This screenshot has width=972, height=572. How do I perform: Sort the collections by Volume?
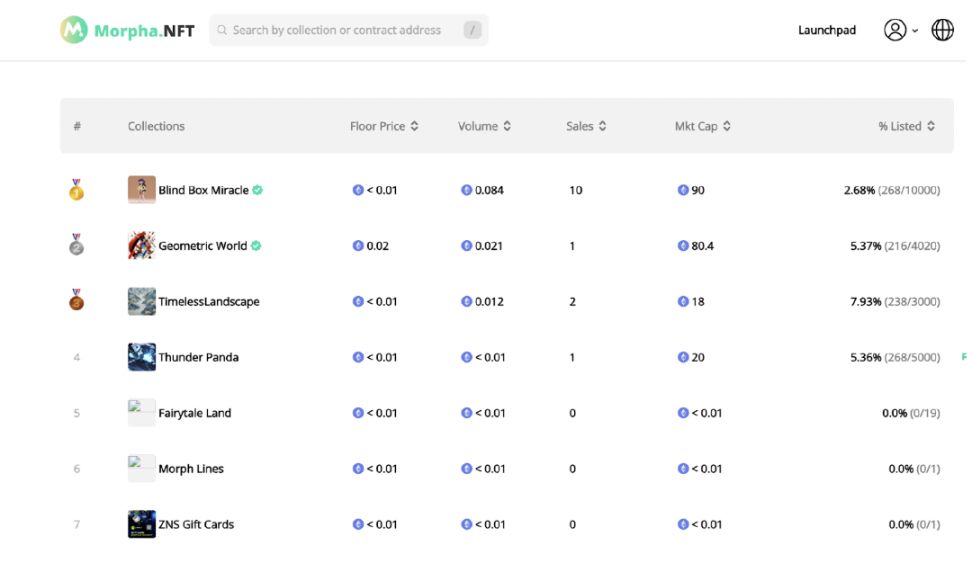coord(484,126)
